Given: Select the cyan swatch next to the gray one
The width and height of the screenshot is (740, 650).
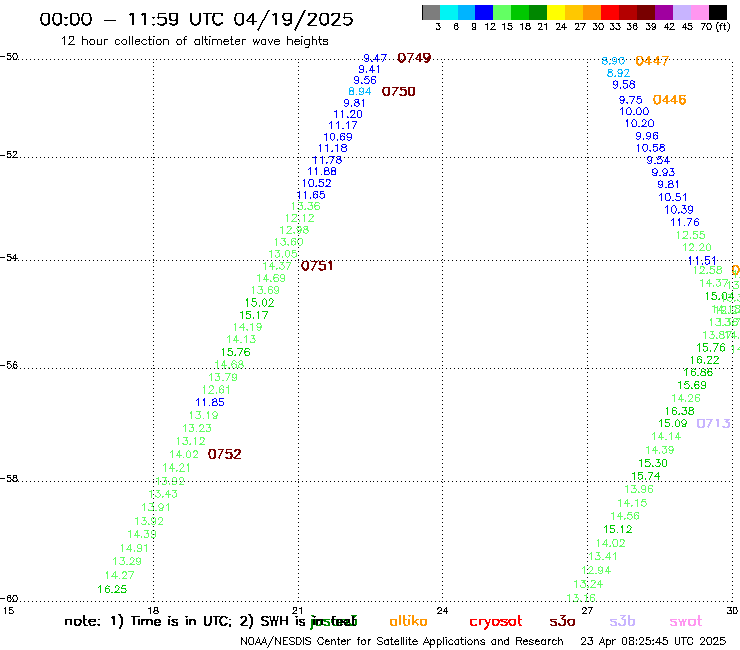Looking at the screenshot, I should point(449,13).
